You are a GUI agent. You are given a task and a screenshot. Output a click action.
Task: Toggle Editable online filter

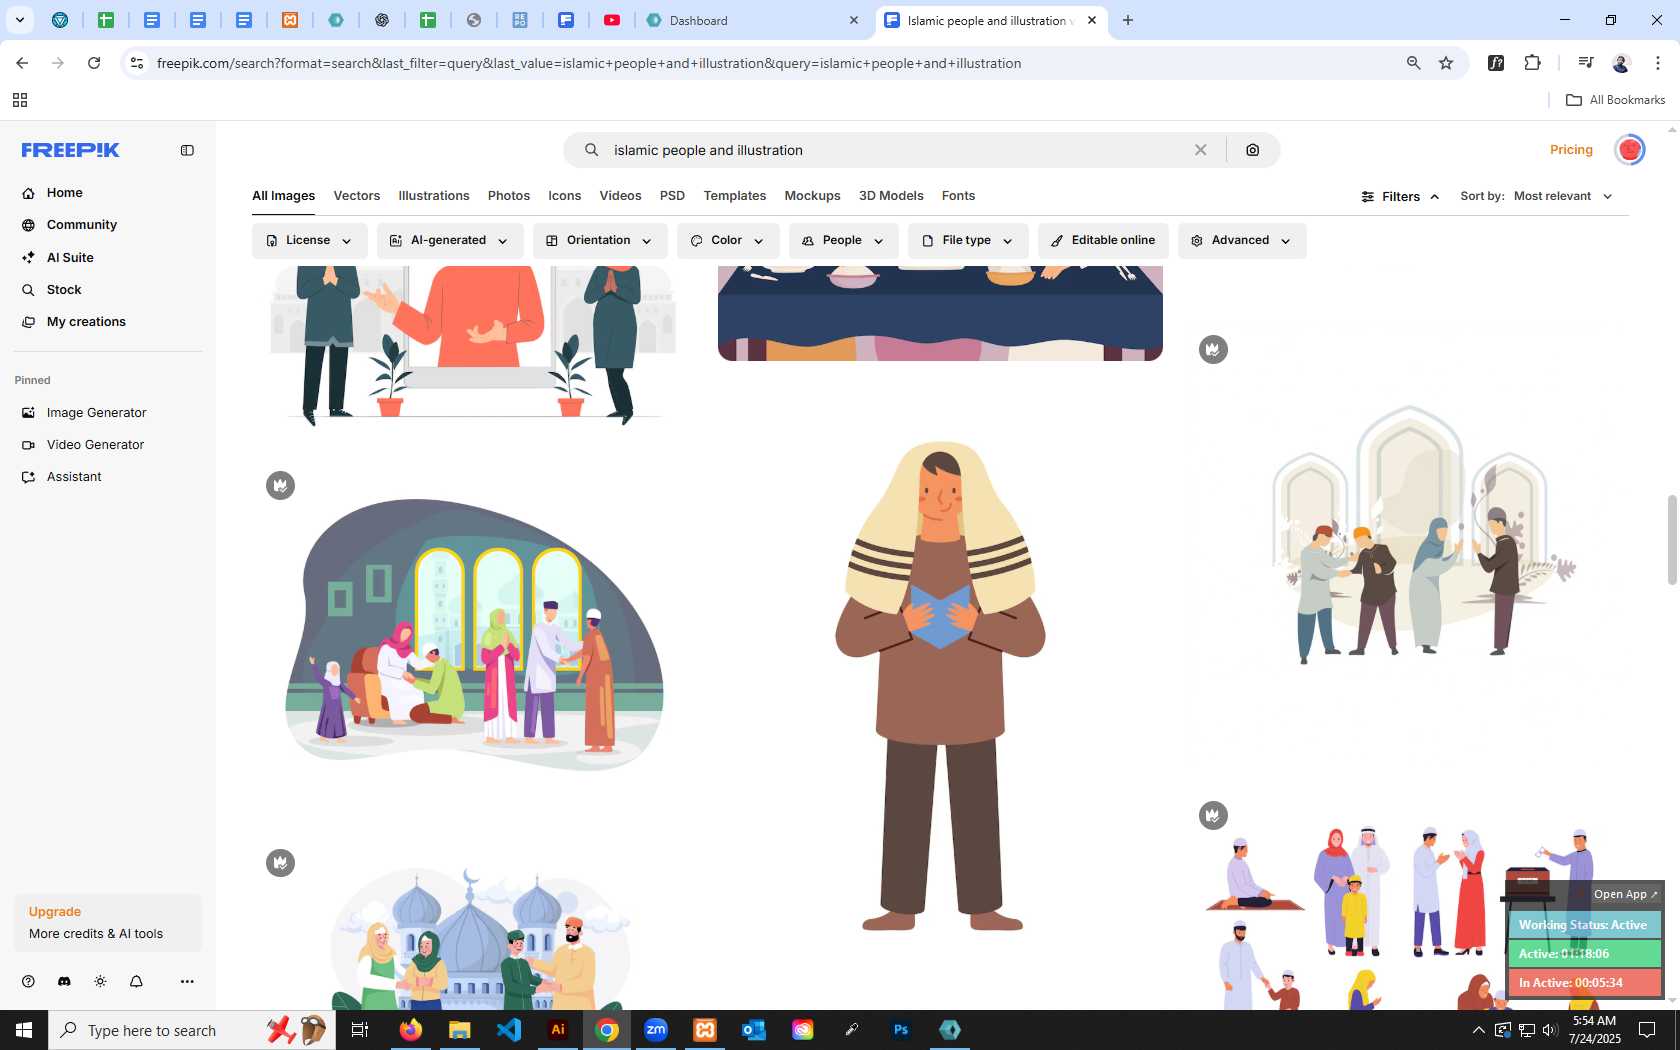click(1102, 241)
